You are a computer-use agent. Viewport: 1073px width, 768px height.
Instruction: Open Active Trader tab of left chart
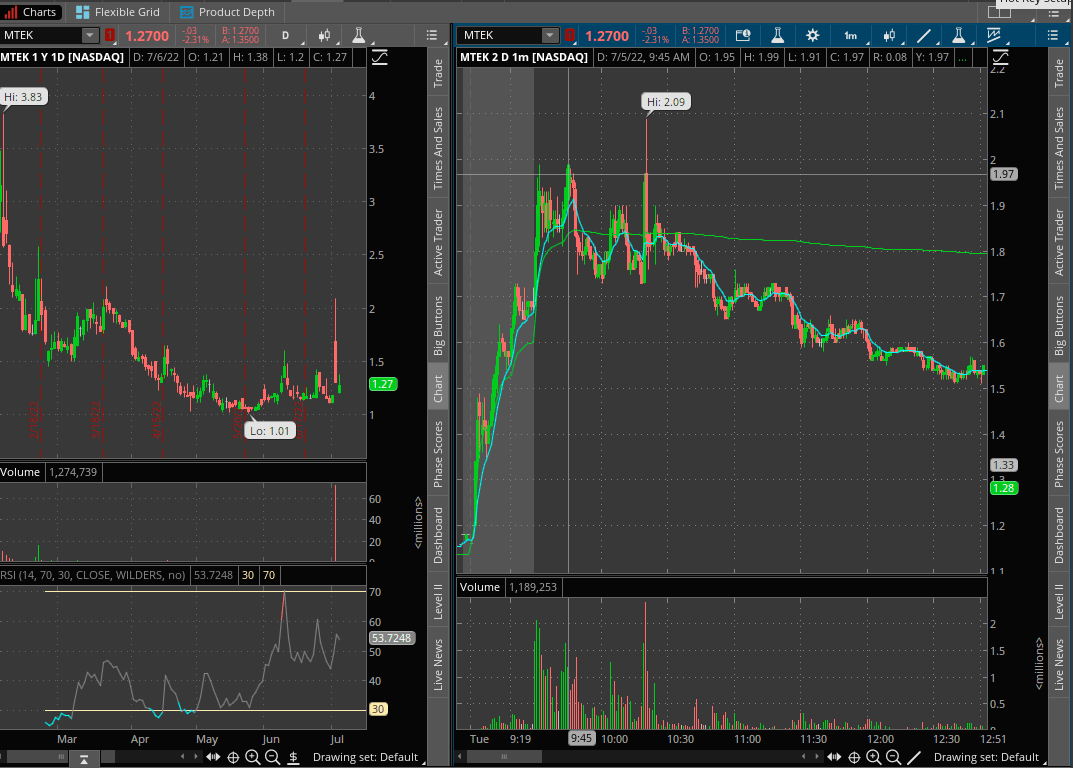coord(439,242)
